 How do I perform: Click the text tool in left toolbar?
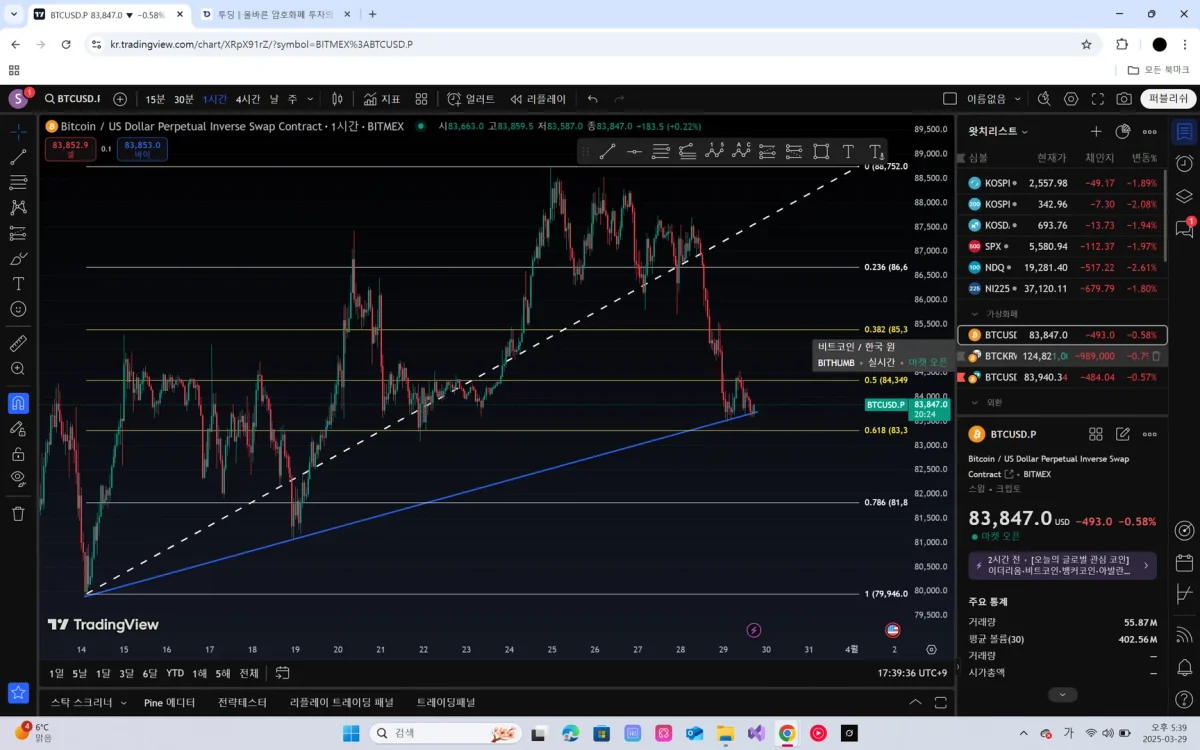click(x=18, y=283)
